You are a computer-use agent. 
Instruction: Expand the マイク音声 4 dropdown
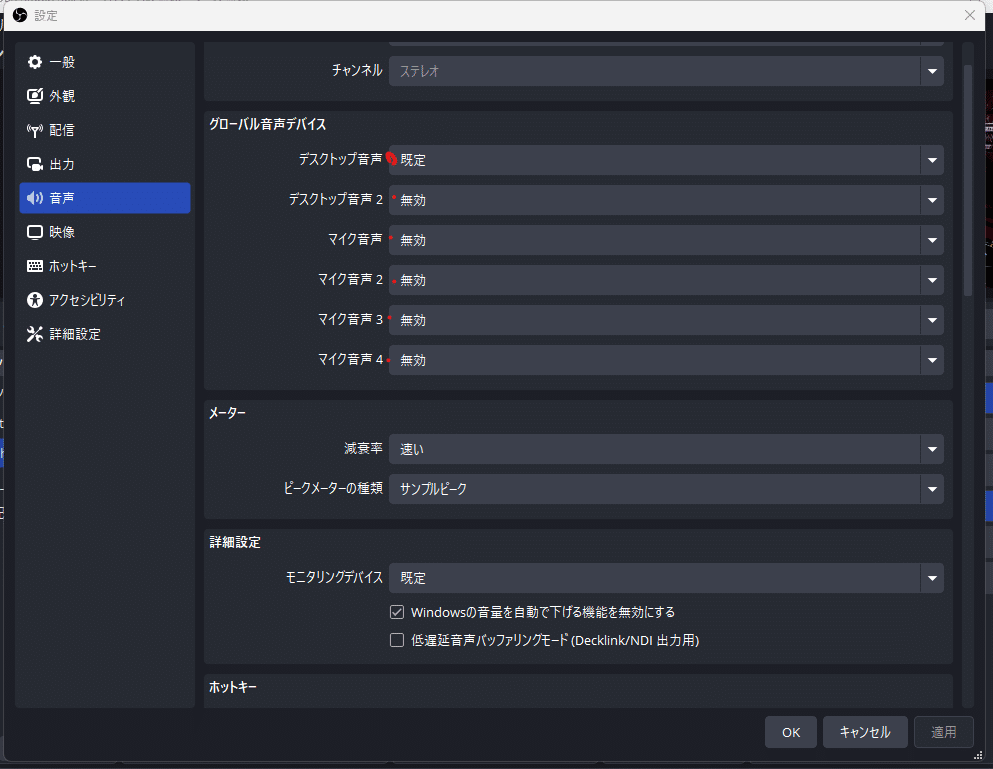[666, 360]
